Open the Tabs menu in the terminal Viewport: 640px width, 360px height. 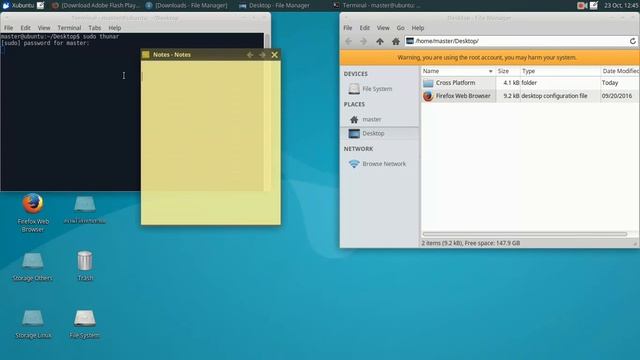tap(94, 28)
